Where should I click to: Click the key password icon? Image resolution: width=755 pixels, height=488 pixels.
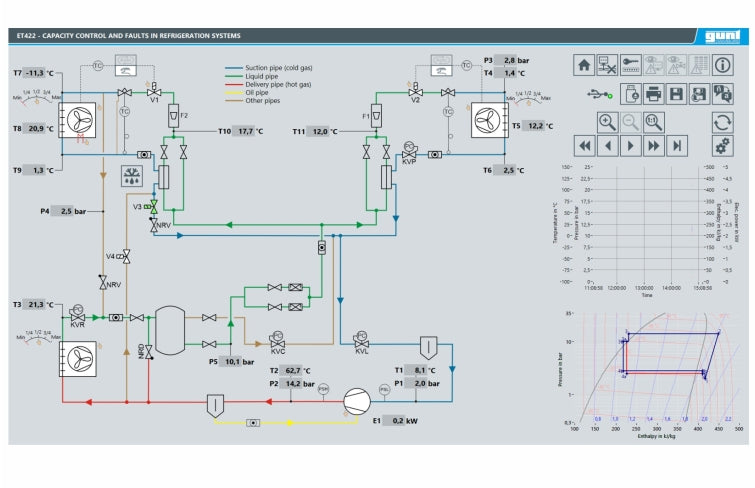click(x=630, y=65)
